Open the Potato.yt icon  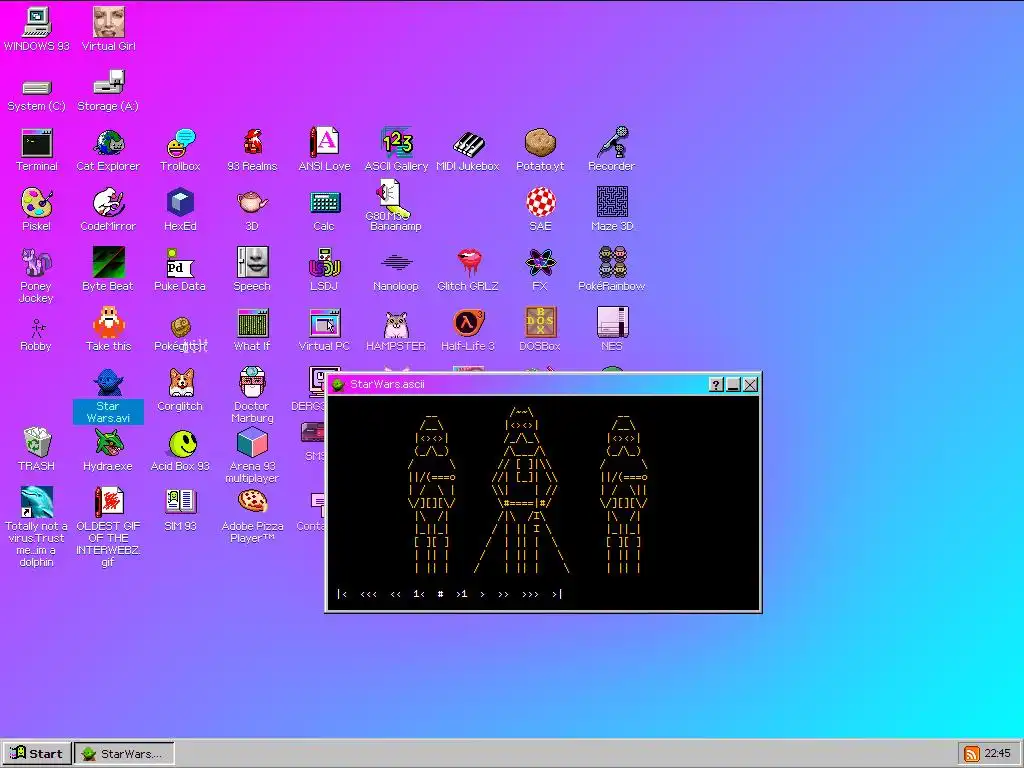tap(540, 150)
